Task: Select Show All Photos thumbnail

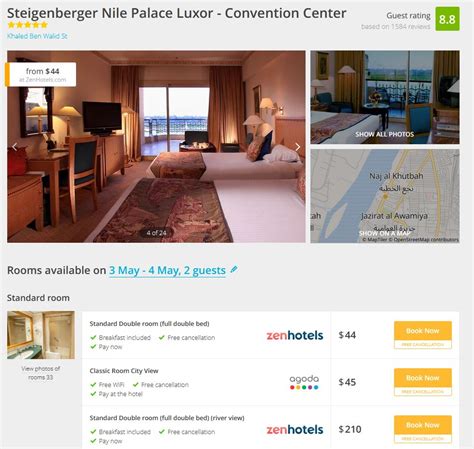Action: click(x=385, y=97)
